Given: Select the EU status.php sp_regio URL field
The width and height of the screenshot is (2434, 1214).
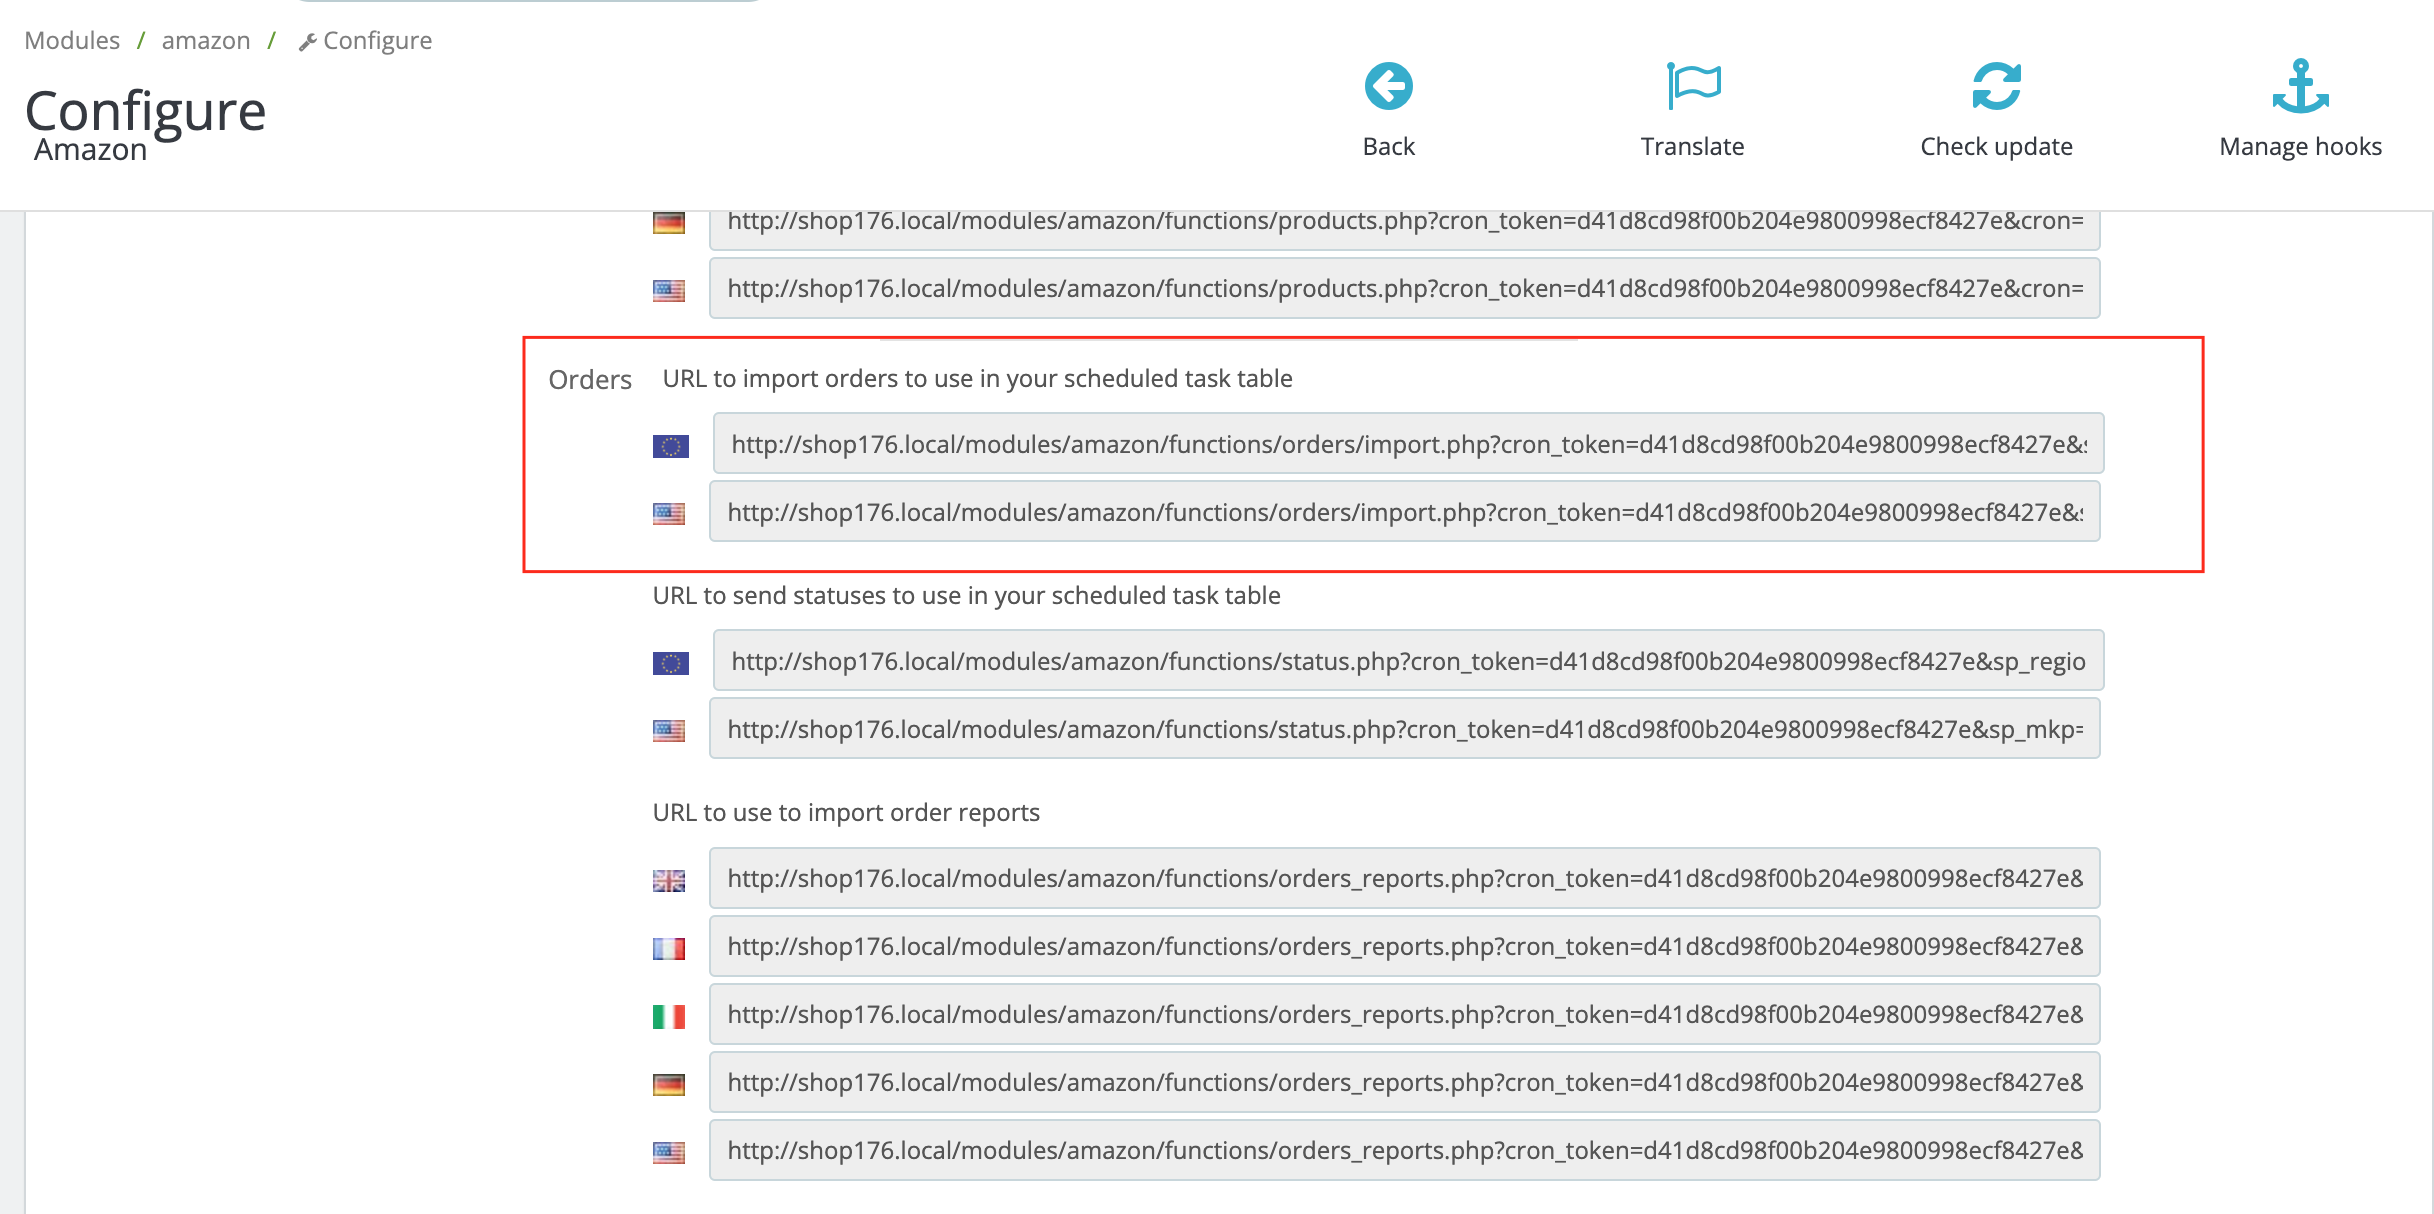Looking at the screenshot, I should tap(1408, 660).
